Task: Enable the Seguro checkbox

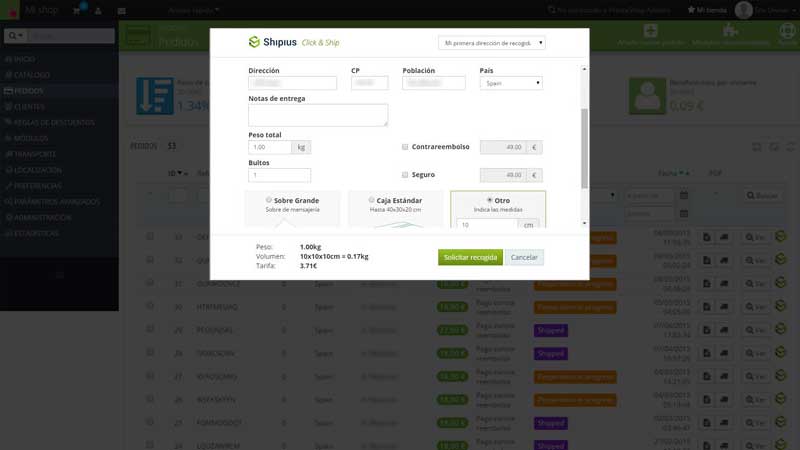Action: 405,175
